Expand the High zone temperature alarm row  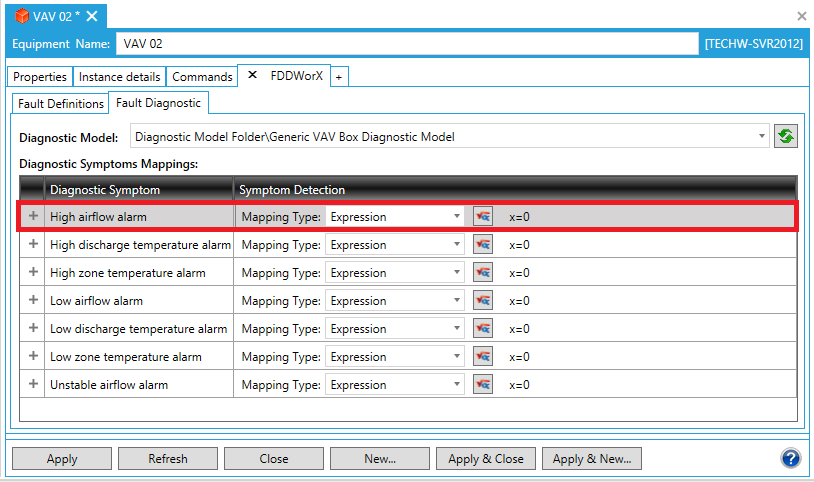click(33, 273)
